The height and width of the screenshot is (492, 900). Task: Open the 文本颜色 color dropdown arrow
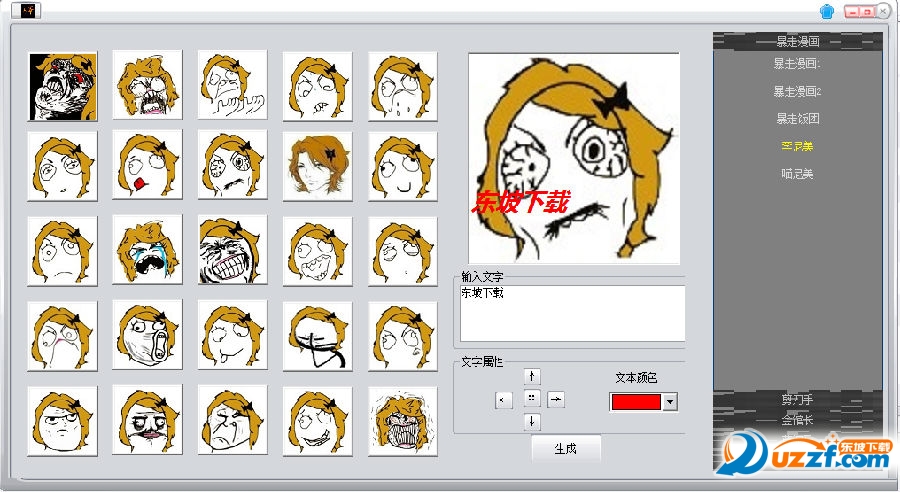coord(670,402)
